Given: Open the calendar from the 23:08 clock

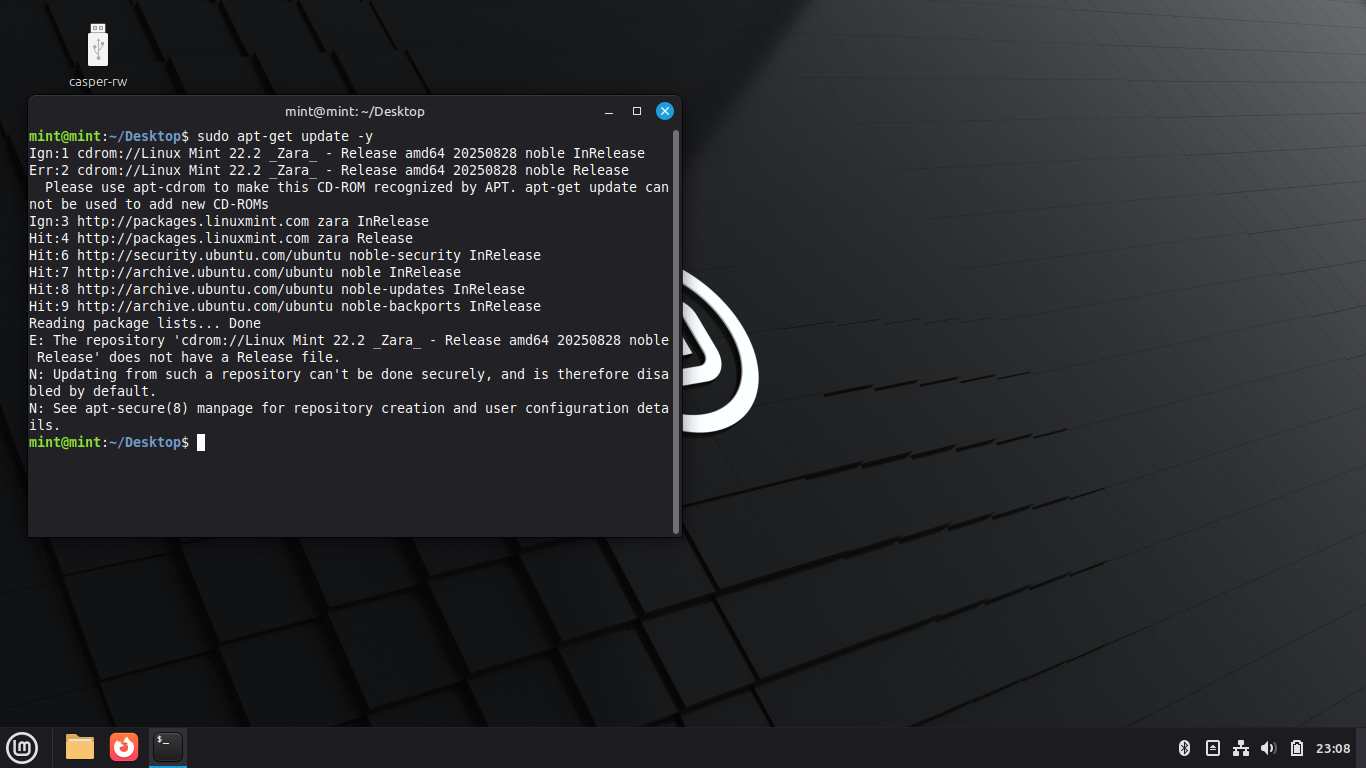Looking at the screenshot, I should tap(1333, 748).
